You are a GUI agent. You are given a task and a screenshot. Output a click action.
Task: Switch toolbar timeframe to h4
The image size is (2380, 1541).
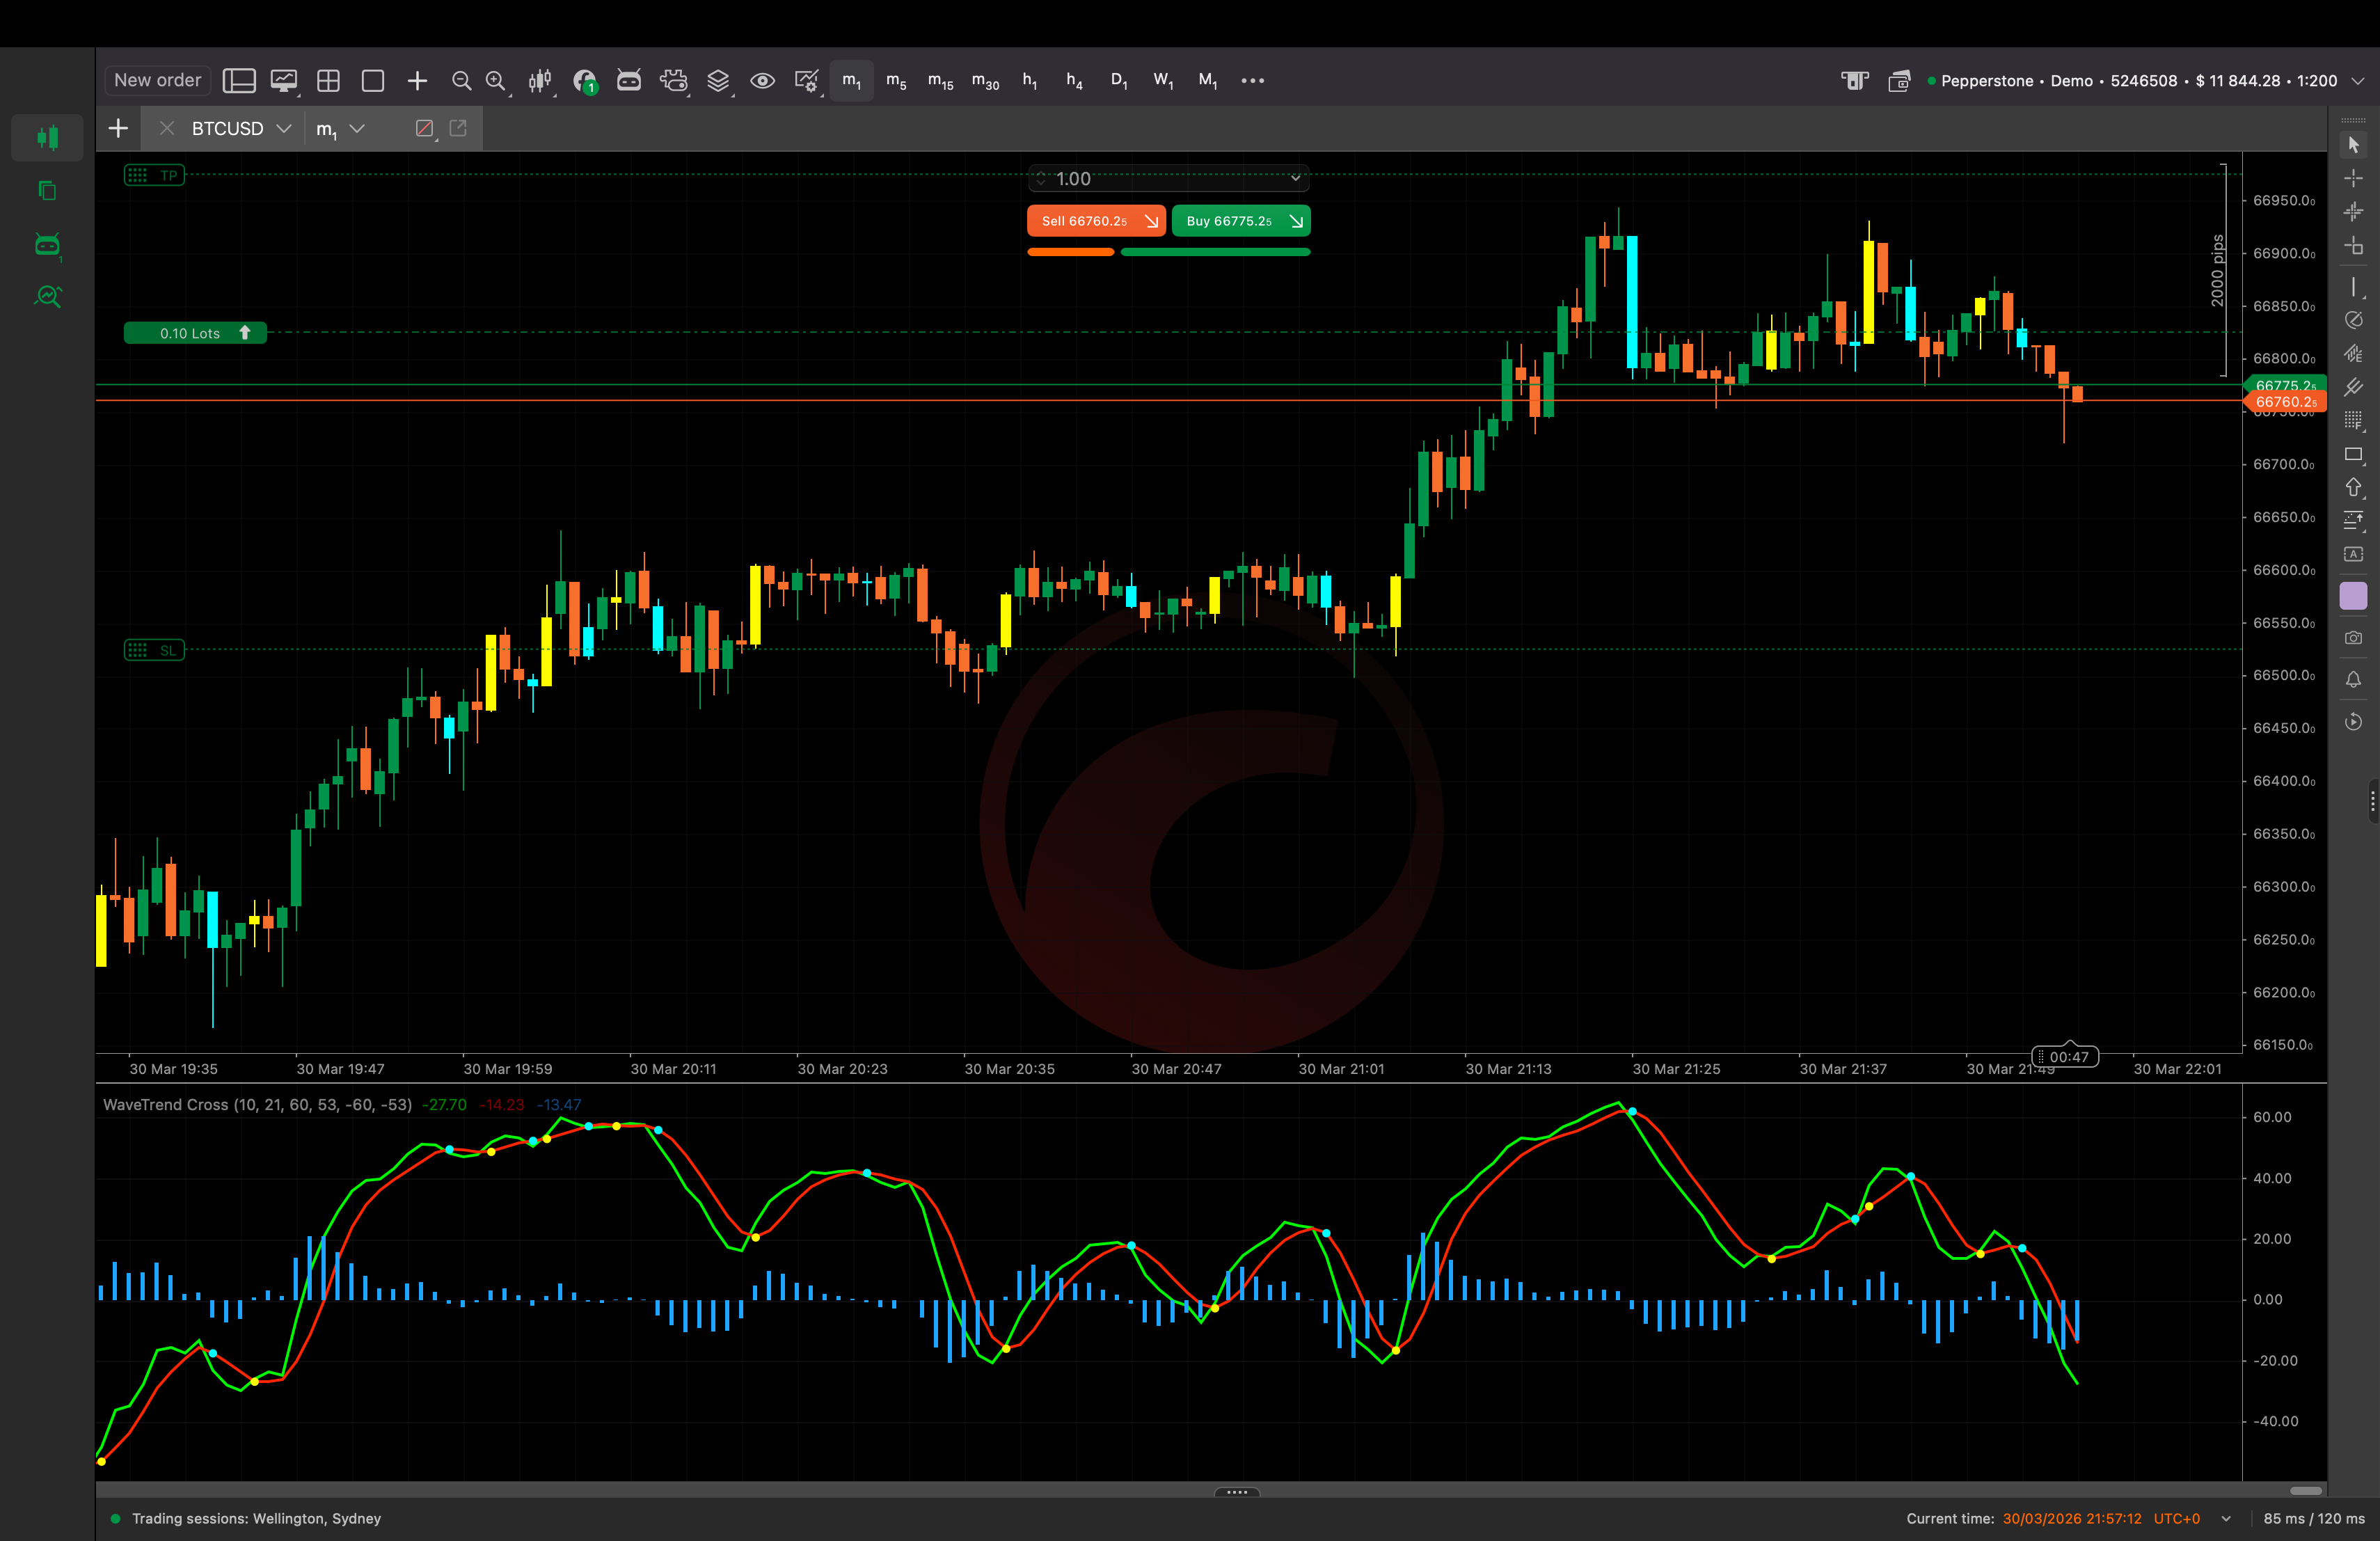click(1074, 80)
